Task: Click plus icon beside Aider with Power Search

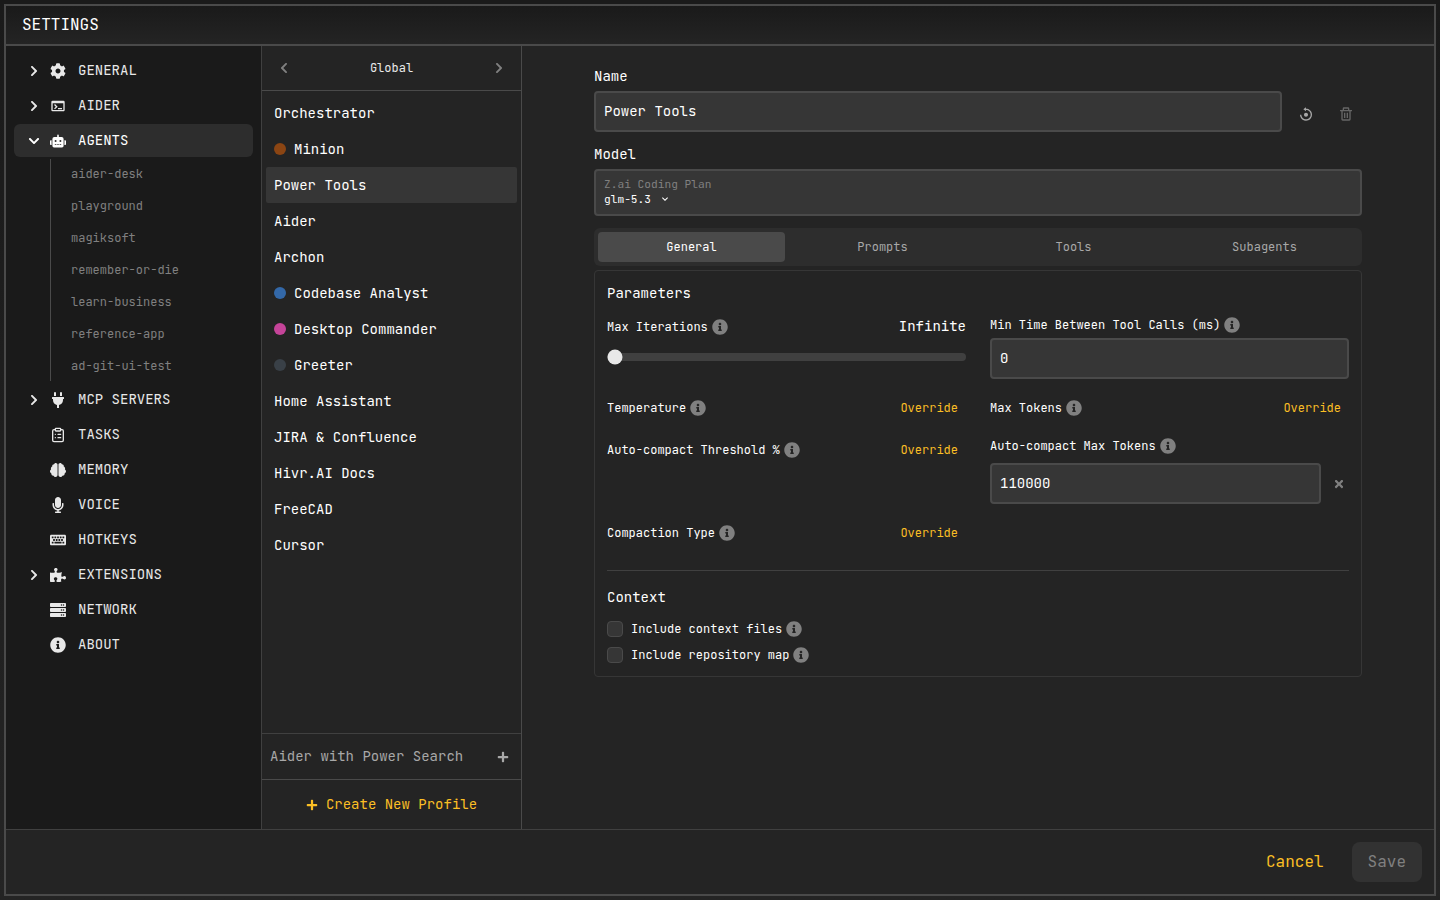Action: 503,757
